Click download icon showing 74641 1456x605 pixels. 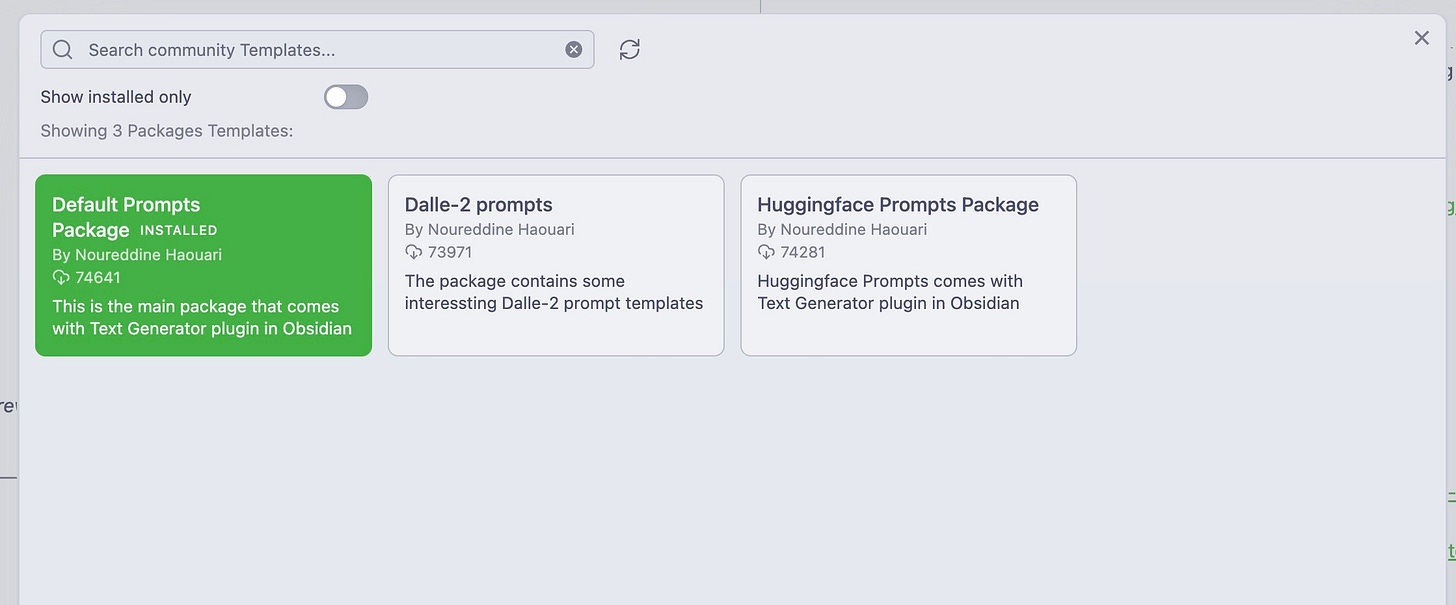pos(61,277)
